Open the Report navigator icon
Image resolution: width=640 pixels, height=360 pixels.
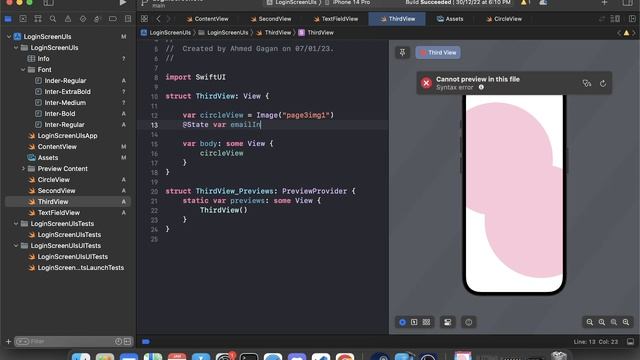(128, 19)
